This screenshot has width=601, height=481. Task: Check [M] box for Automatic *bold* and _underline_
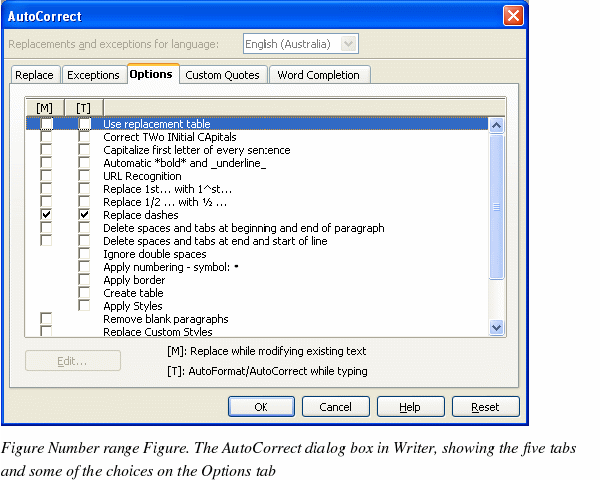coord(47,163)
